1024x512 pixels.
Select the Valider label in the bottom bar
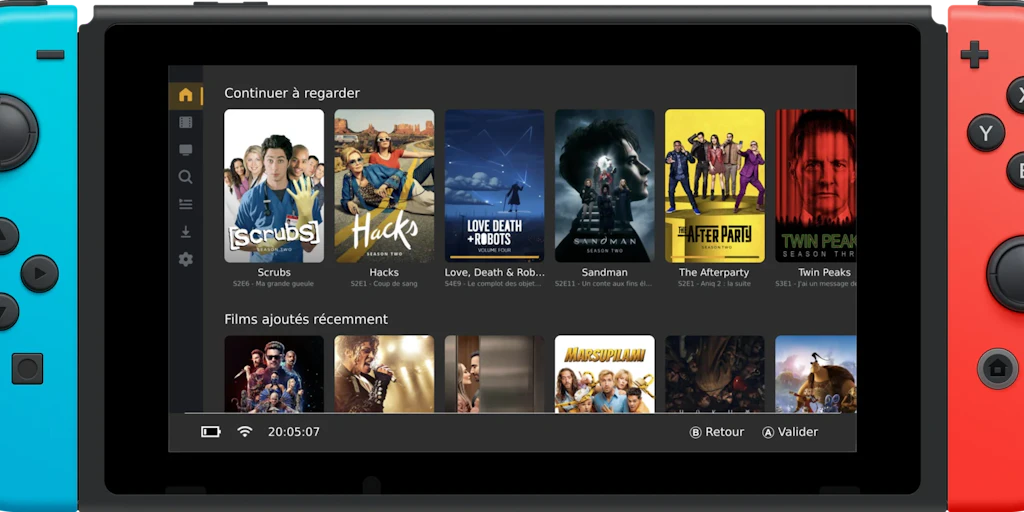[x=797, y=432]
